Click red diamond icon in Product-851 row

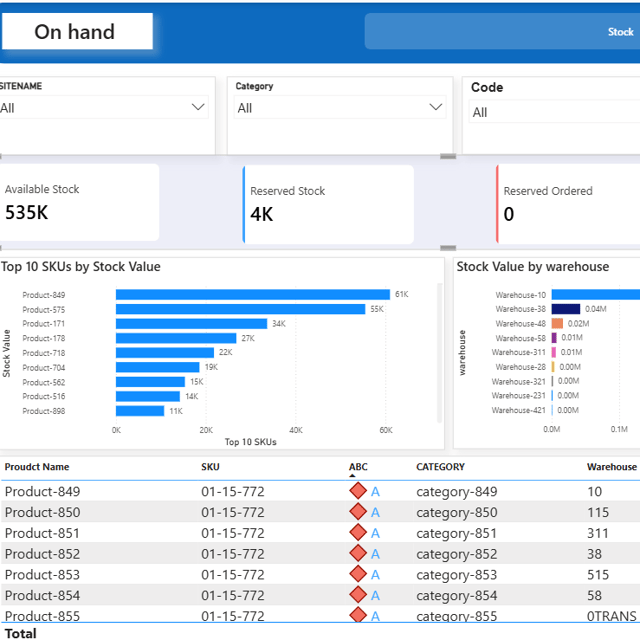[x=358, y=532]
